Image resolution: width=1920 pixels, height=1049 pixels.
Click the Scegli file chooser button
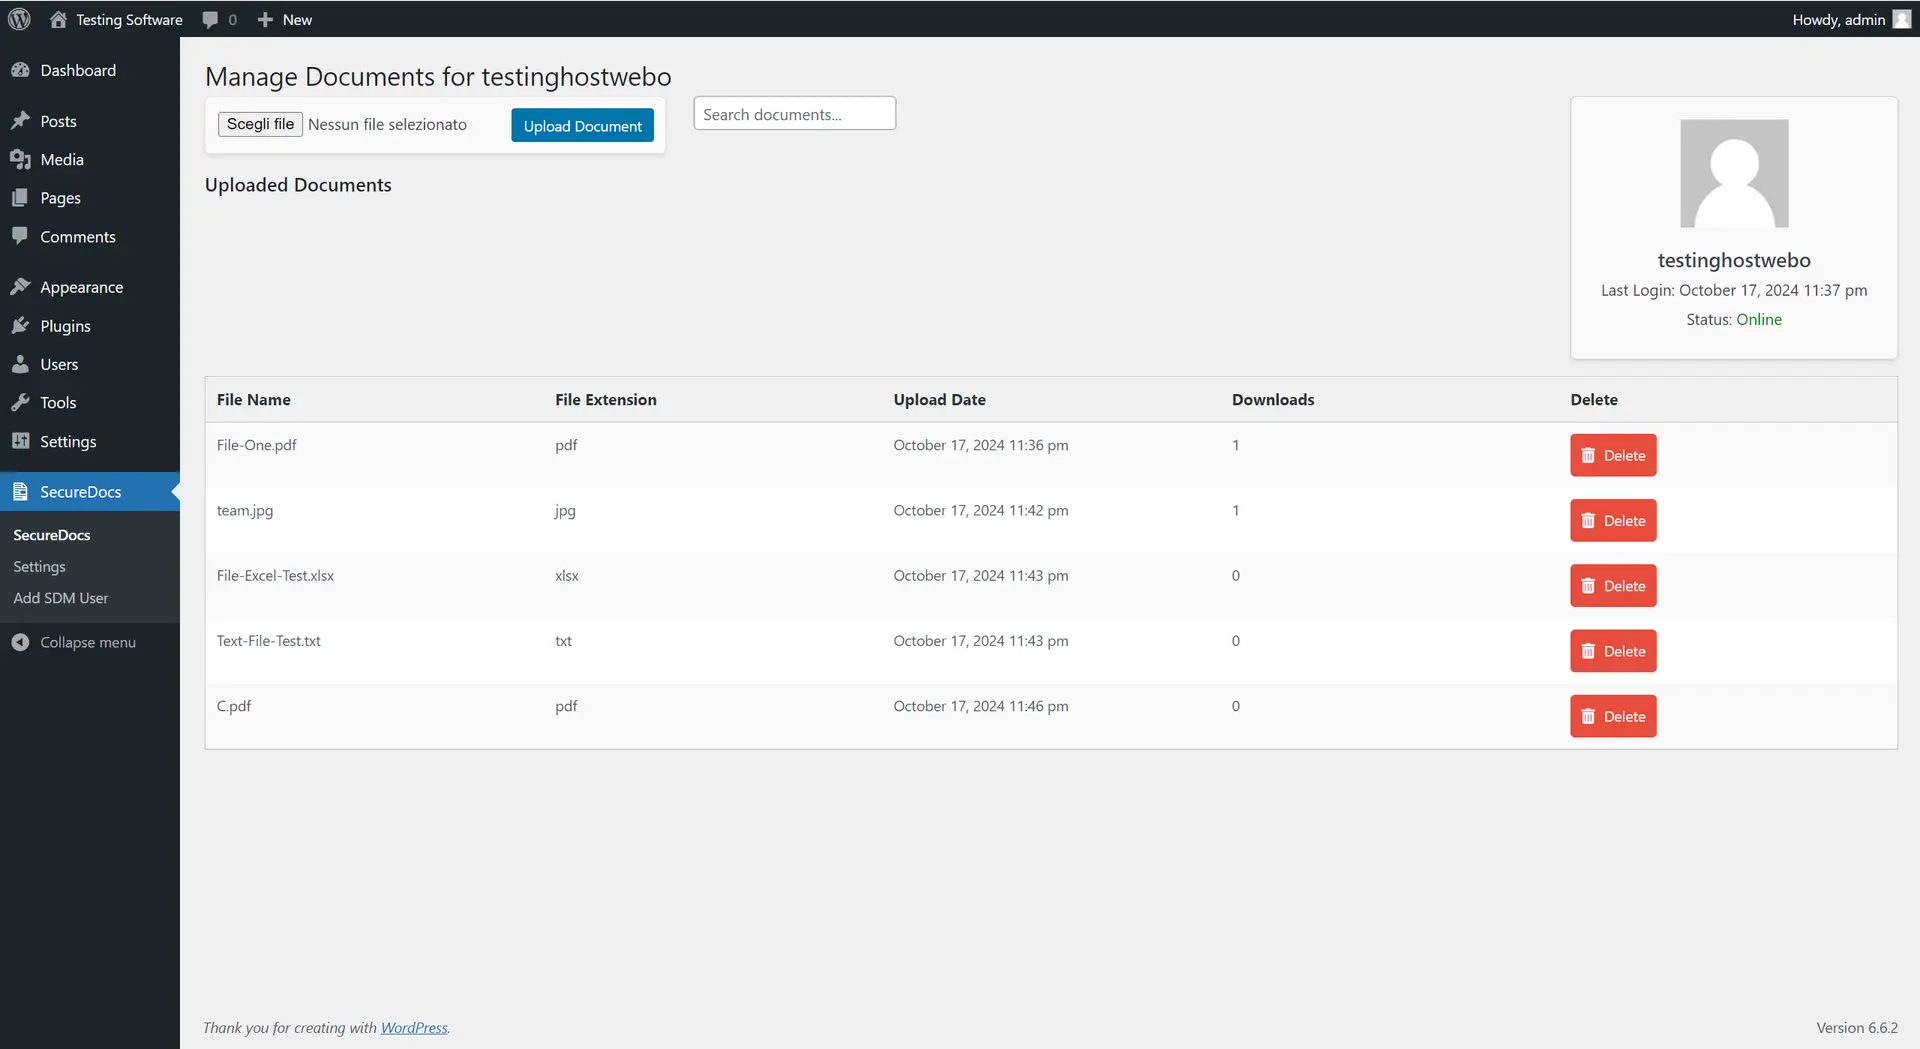[260, 124]
